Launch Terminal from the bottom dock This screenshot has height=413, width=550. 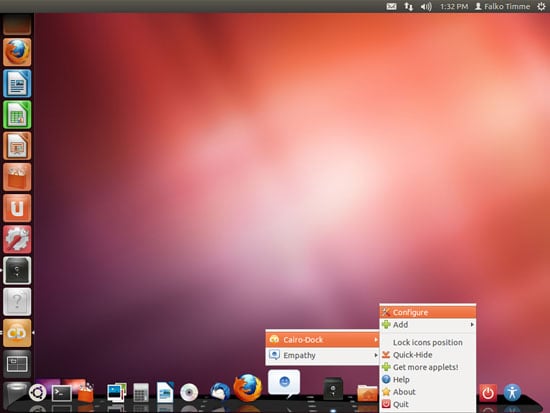[x=62, y=393]
